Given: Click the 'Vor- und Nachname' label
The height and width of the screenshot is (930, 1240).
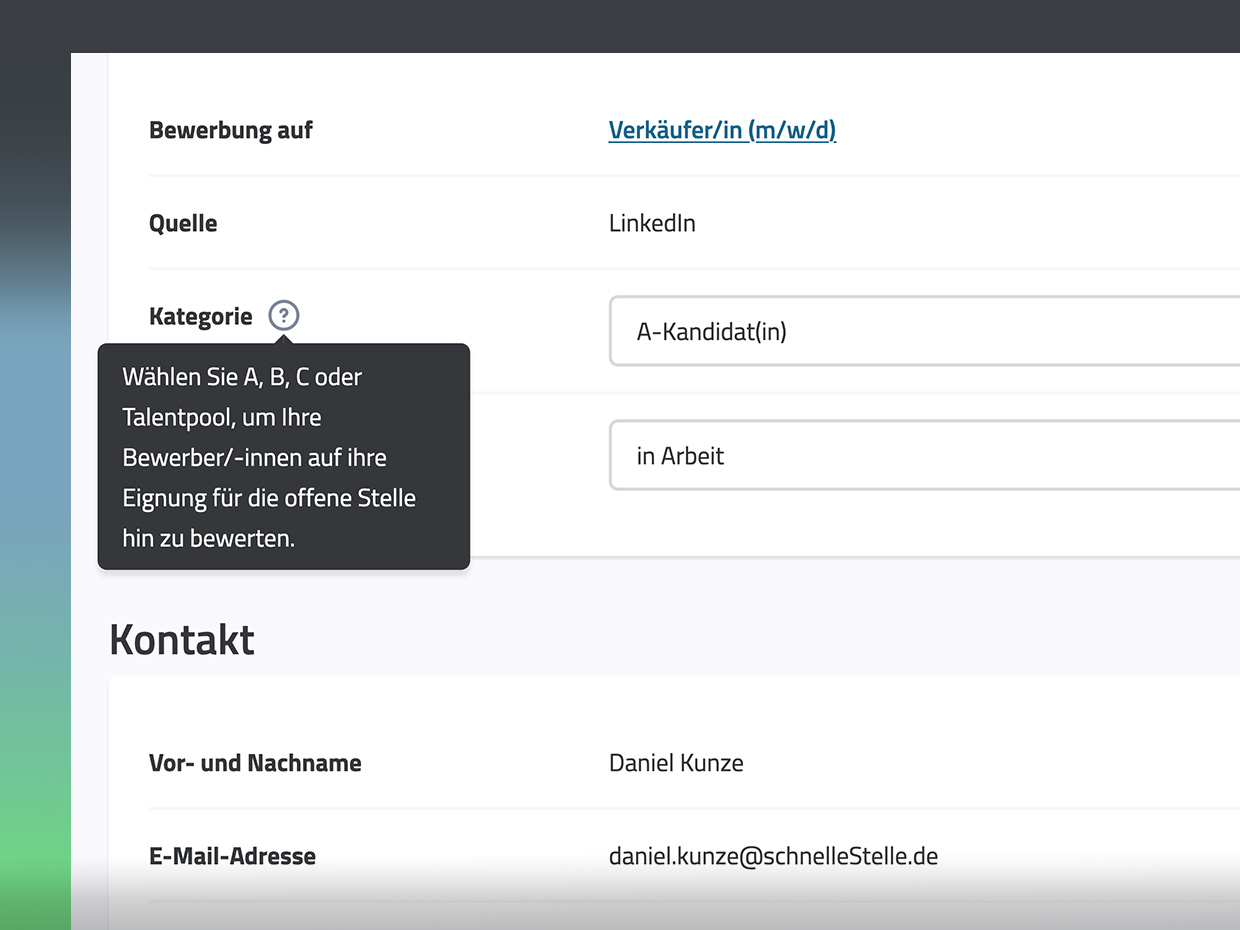Looking at the screenshot, I should [x=255, y=763].
